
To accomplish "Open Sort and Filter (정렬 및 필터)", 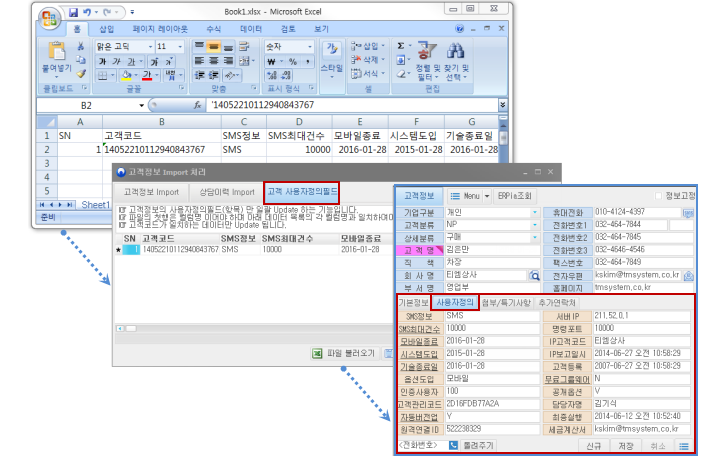I will tap(427, 60).
